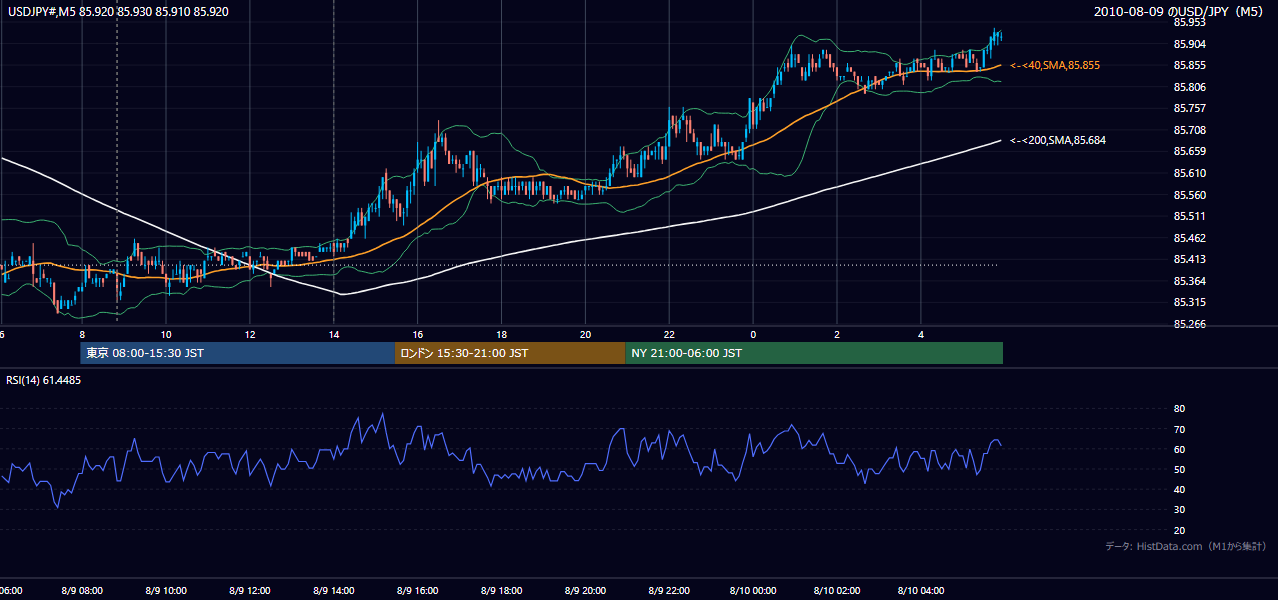This screenshot has height=600, width=1278.
Task: Click the 8/9 08:00 time axis label
Action: [x=83, y=590]
